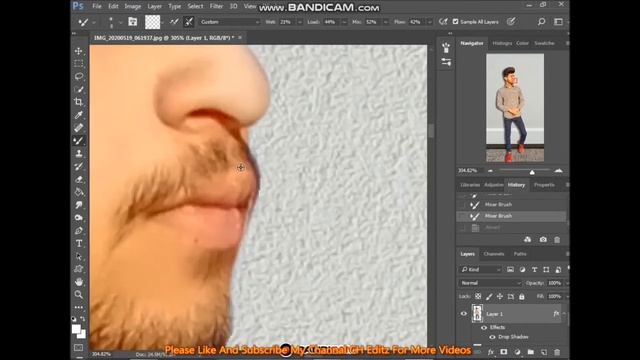Select the Ruler tool in toolbar
Screen dimensions: 640x360
79,128
